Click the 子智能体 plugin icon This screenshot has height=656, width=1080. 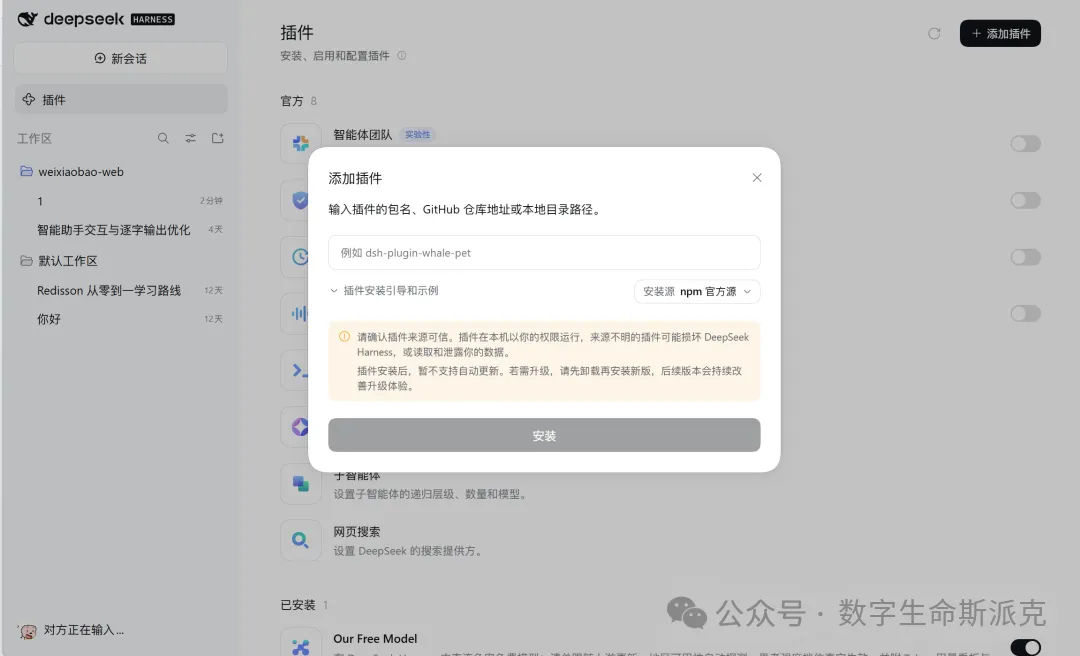tap(300, 484)
